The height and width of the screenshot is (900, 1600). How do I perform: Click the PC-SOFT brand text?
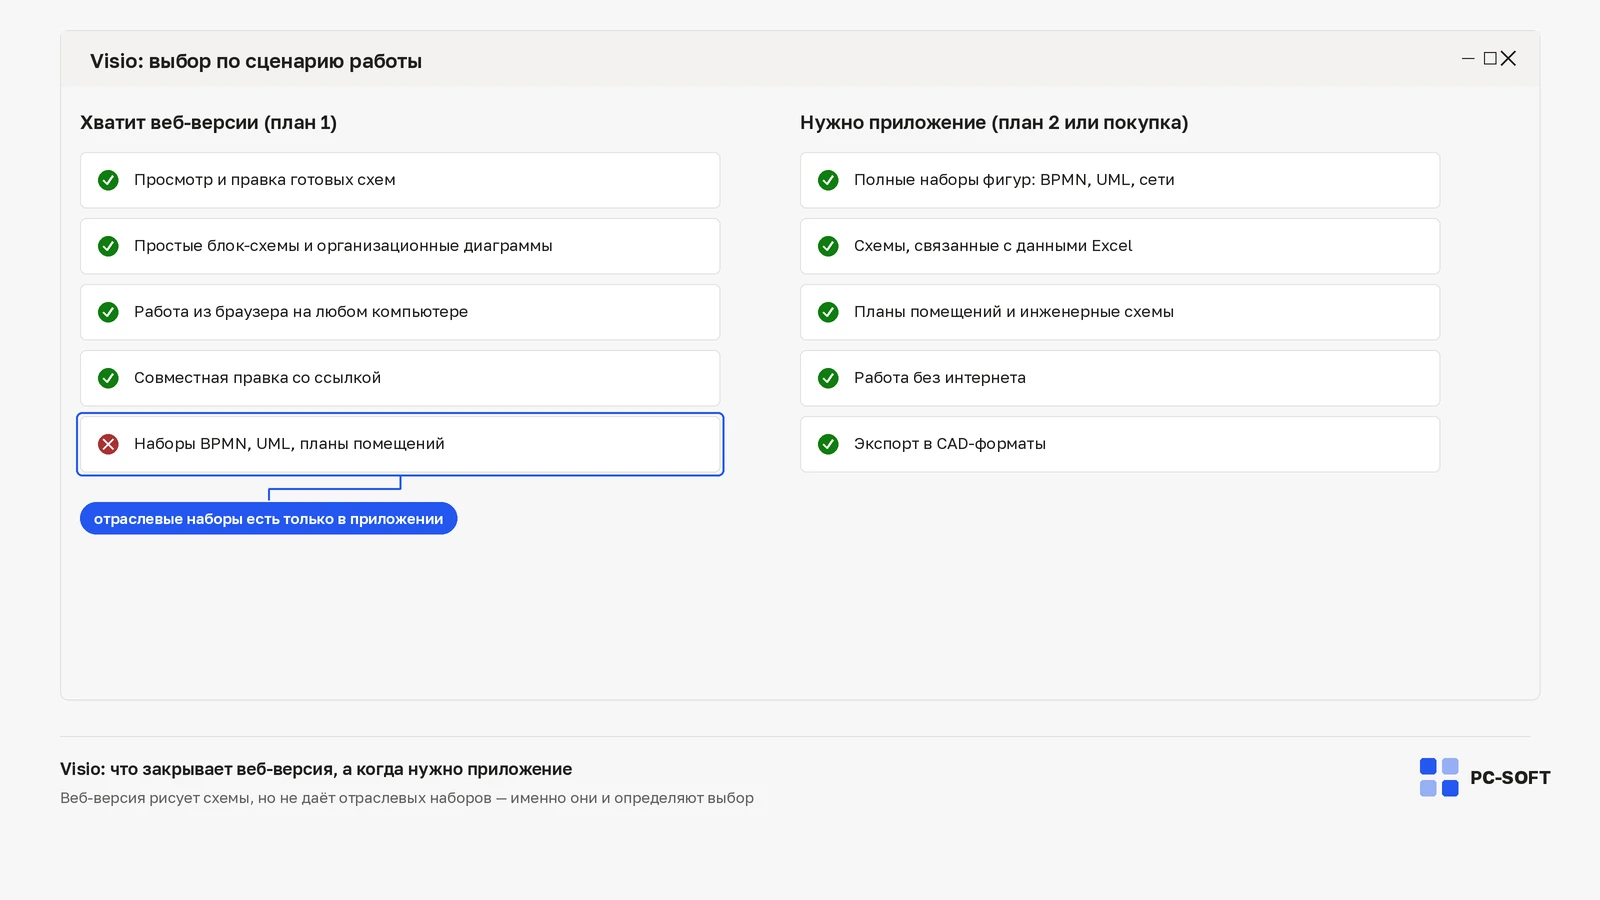click(1510, 778)
